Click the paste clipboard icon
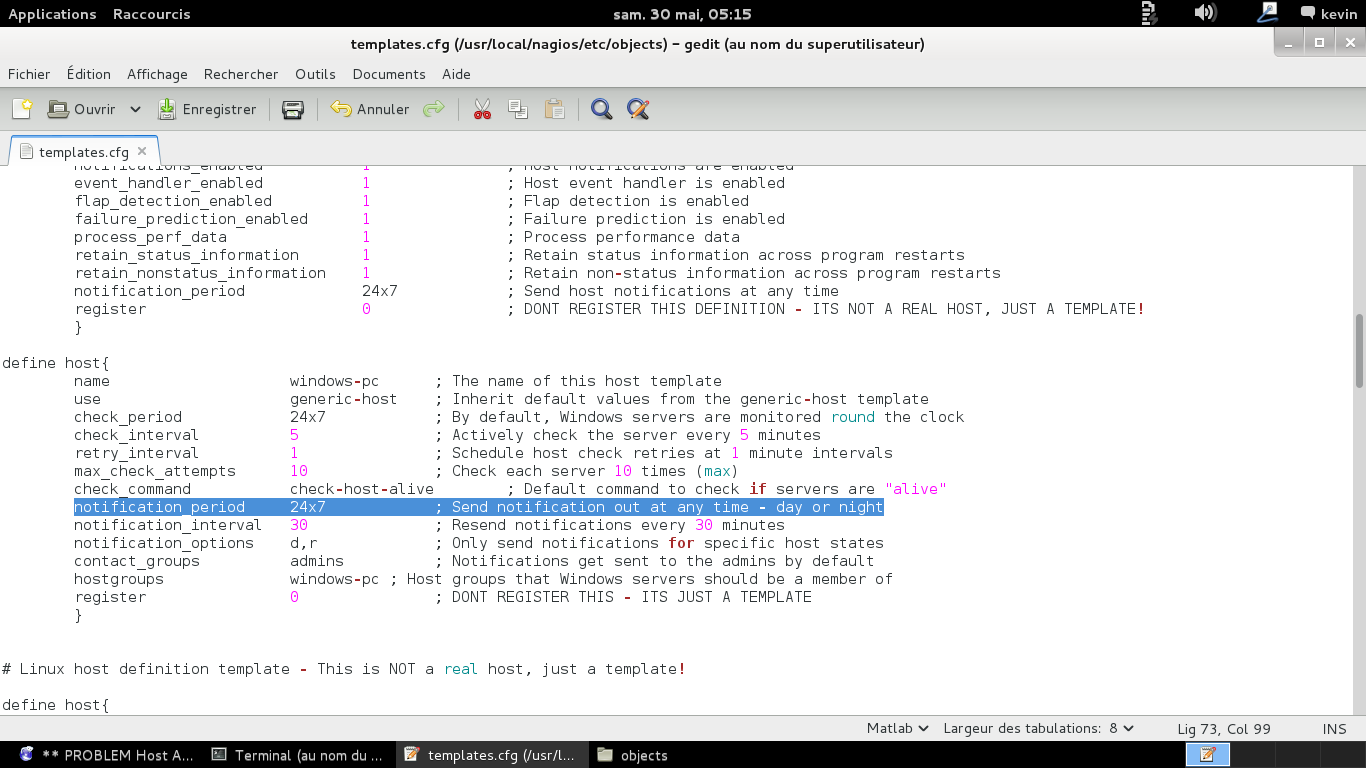 [555, 109]
